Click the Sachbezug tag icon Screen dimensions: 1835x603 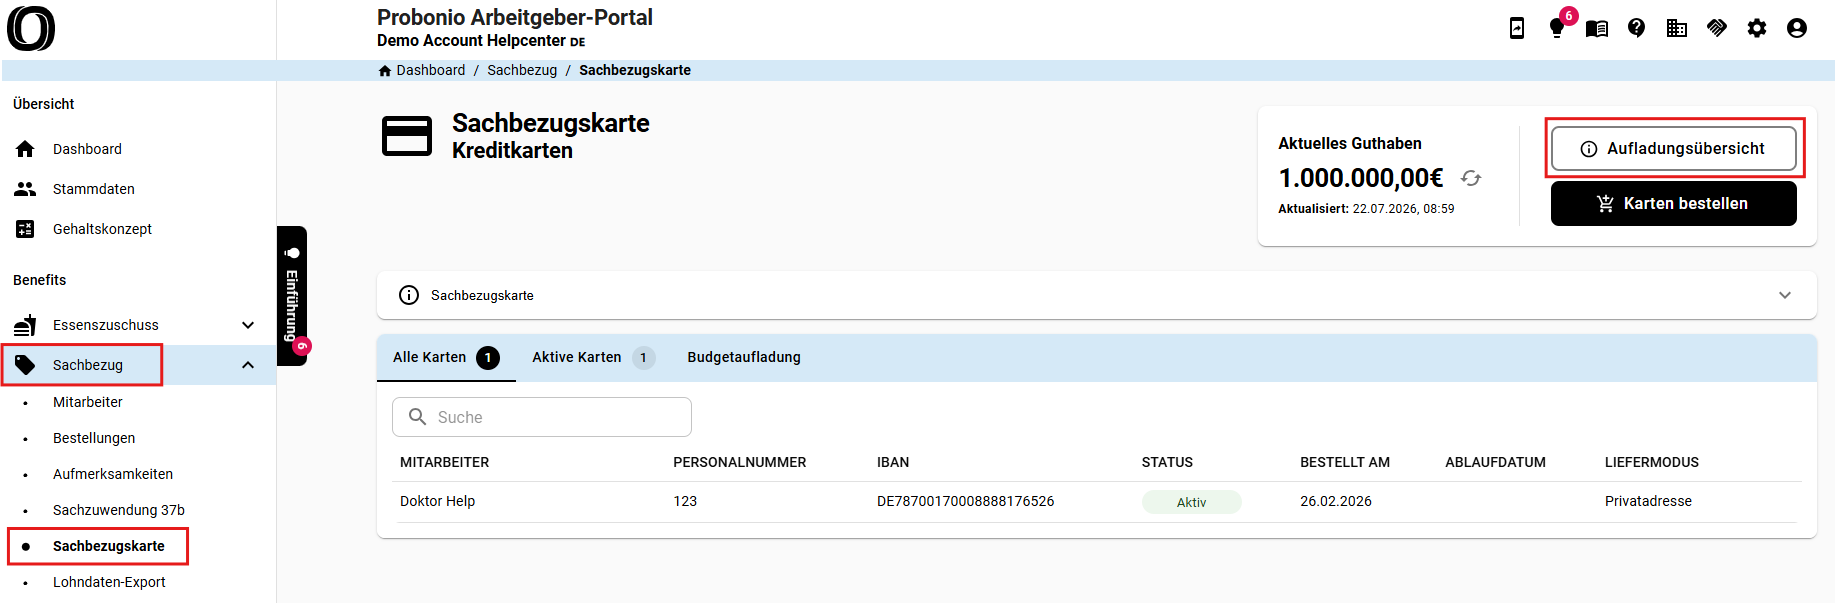coord(25,365)
